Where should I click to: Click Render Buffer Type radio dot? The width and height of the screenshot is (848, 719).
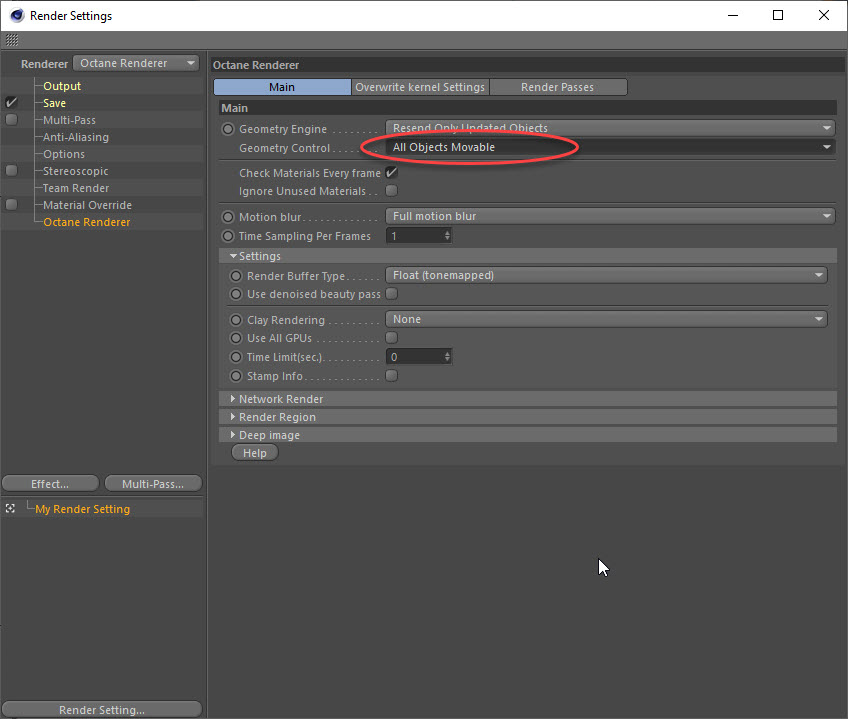click(x=236, y=276)
